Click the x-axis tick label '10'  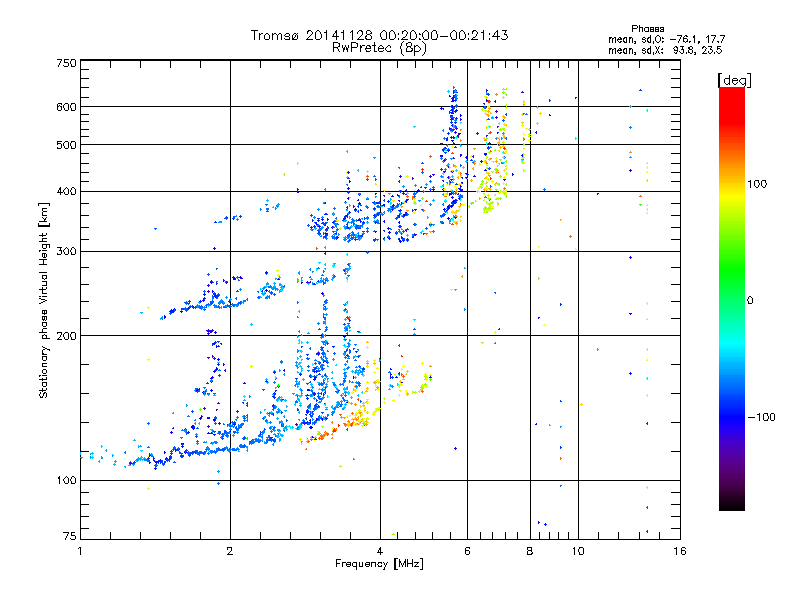578,551
